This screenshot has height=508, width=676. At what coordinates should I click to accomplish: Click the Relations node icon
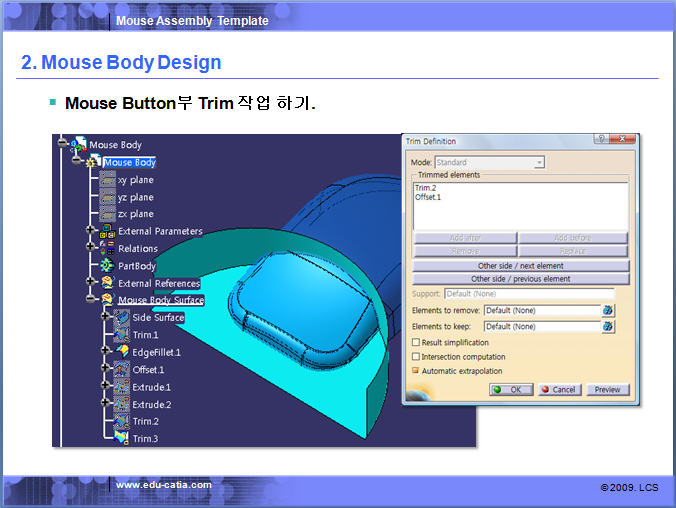[107, 248]
